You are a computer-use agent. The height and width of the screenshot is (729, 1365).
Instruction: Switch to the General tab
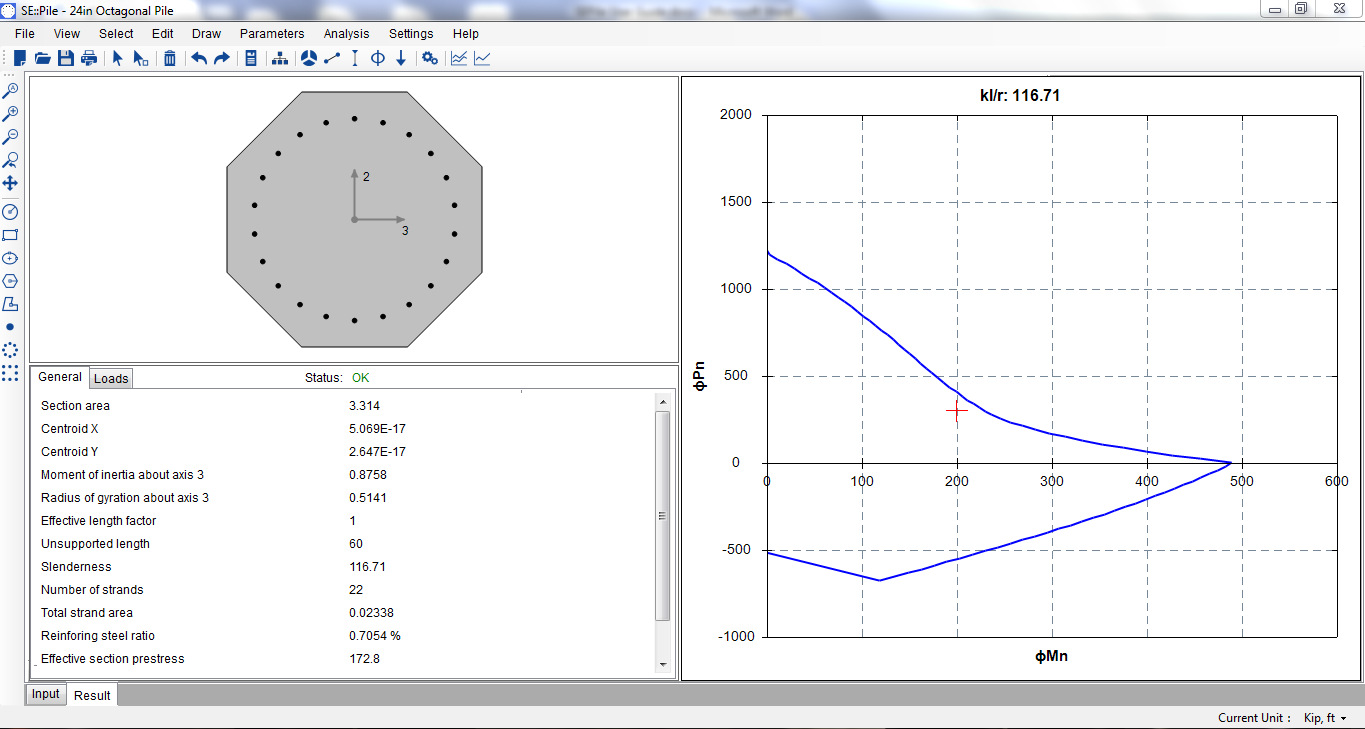point(60,377)
